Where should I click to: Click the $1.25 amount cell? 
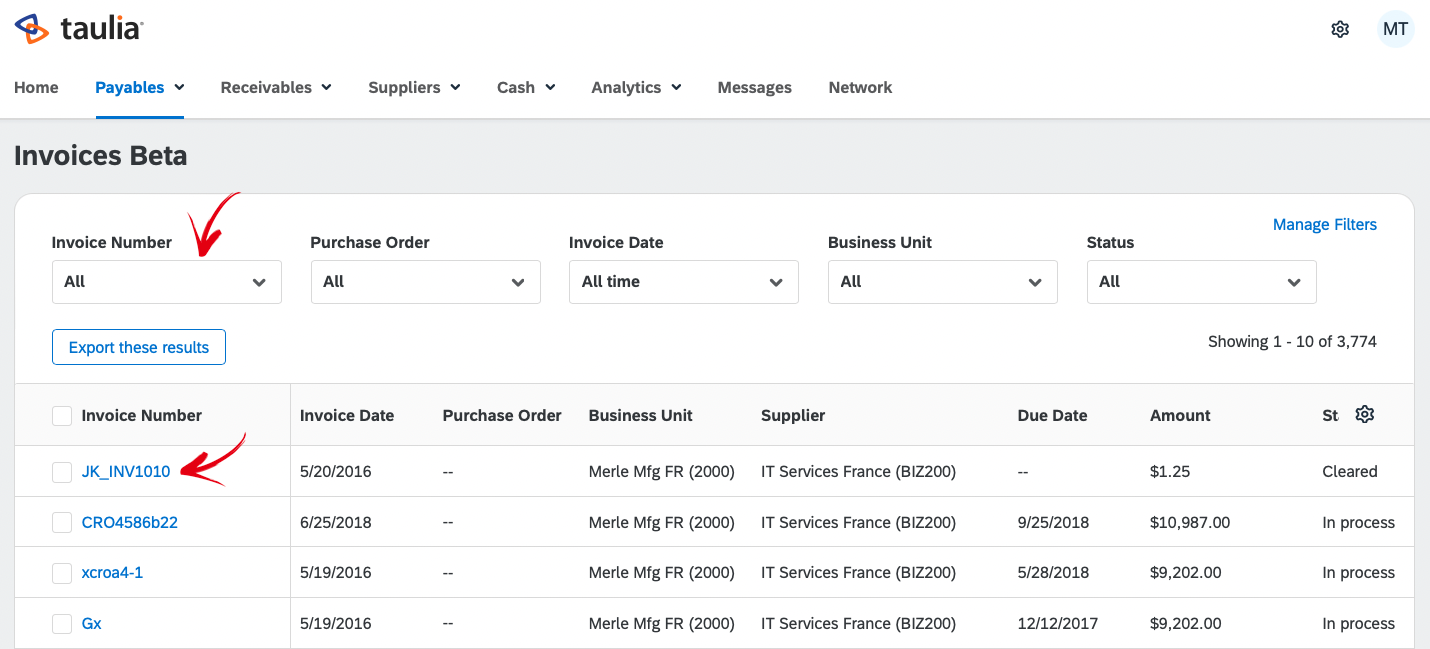pos(1170,472)
